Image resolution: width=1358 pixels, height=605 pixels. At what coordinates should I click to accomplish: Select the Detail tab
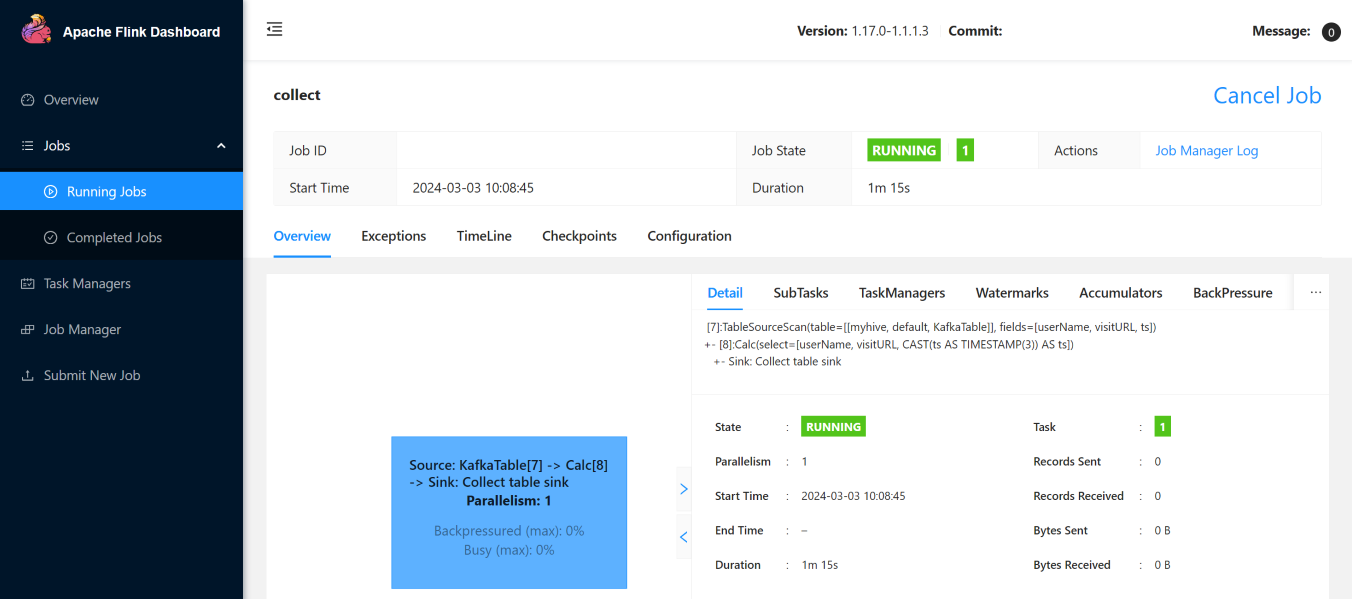(x=725, y=293)
